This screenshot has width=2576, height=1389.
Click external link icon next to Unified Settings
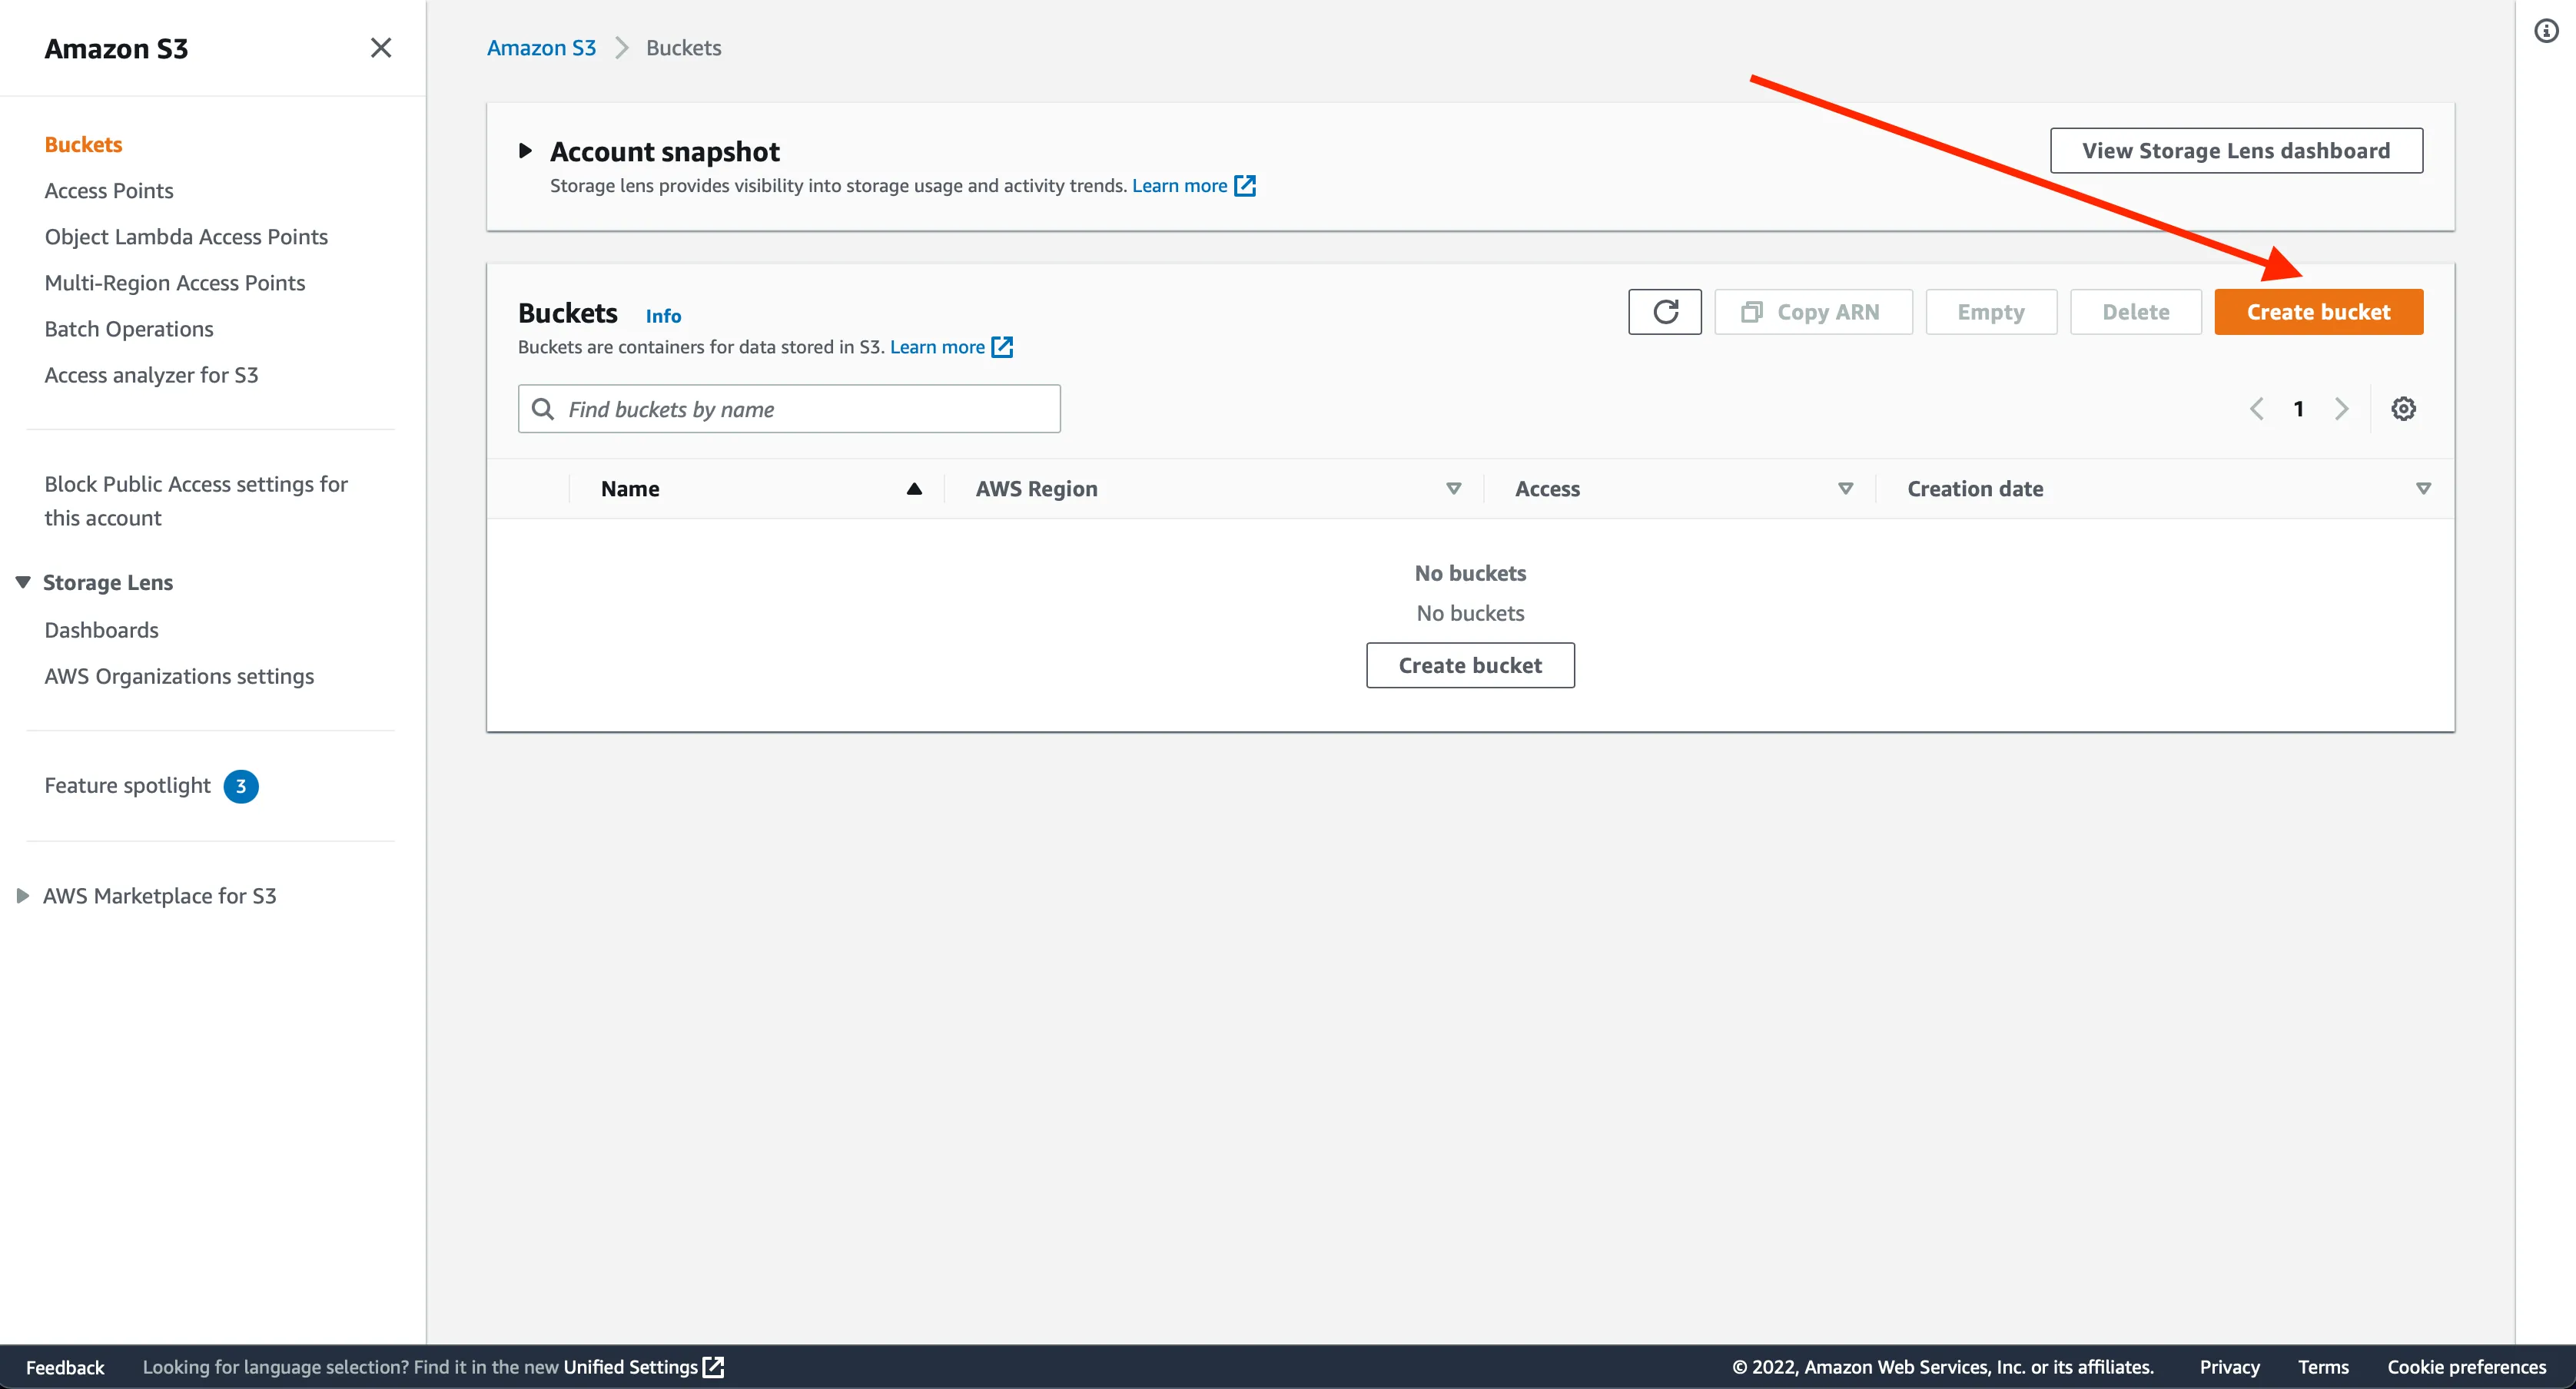point(713,1367)
